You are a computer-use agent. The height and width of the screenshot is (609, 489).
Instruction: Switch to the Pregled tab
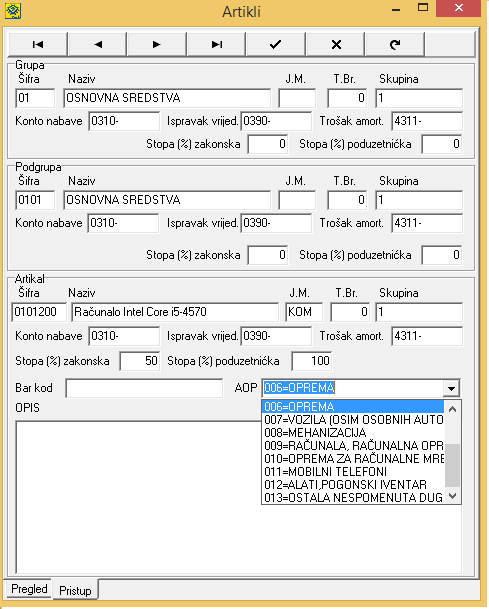tap(29, 589)
